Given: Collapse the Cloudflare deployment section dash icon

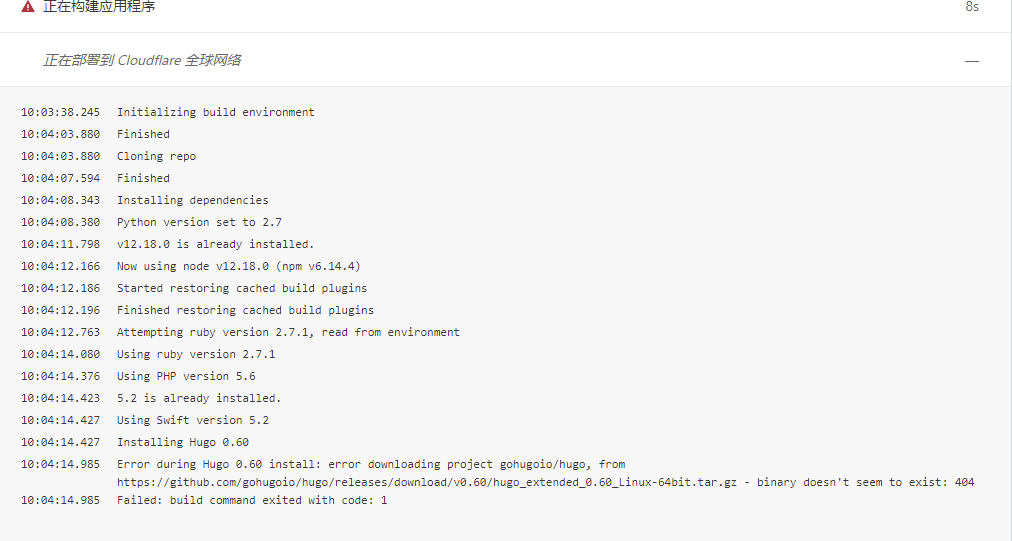Looking at the screenshot, I should (x=971, y=61).
